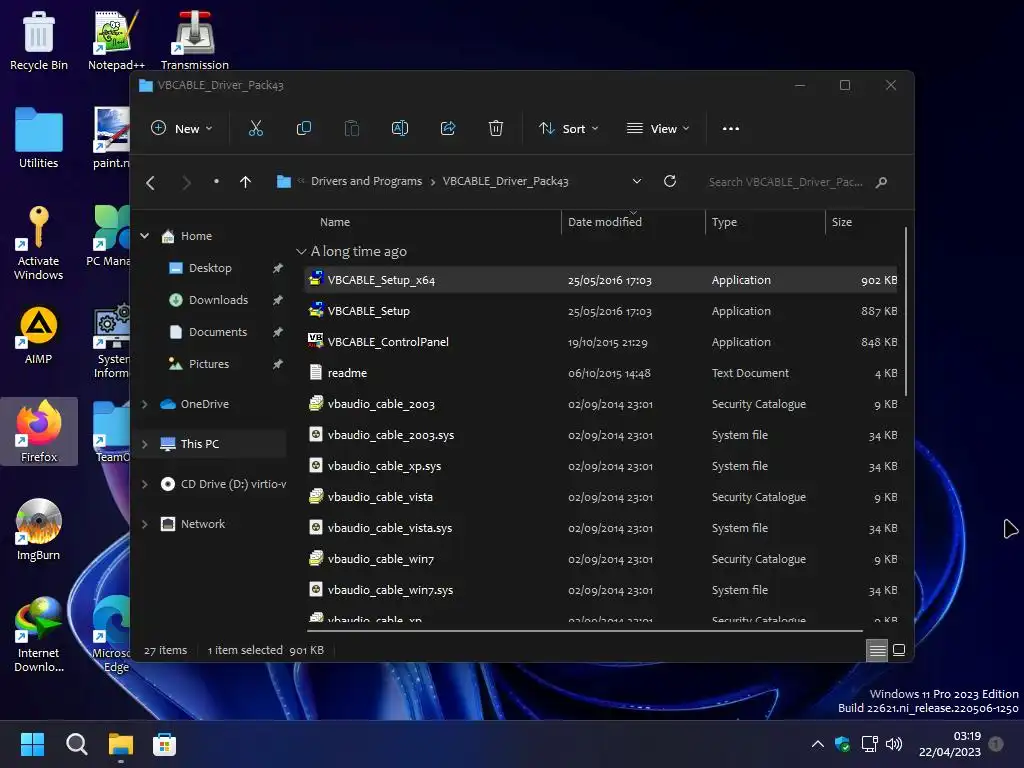This screenshot has width=1024, height=768.
Task: Open the Sort dropdown menu
Action: tap(568, 129)
